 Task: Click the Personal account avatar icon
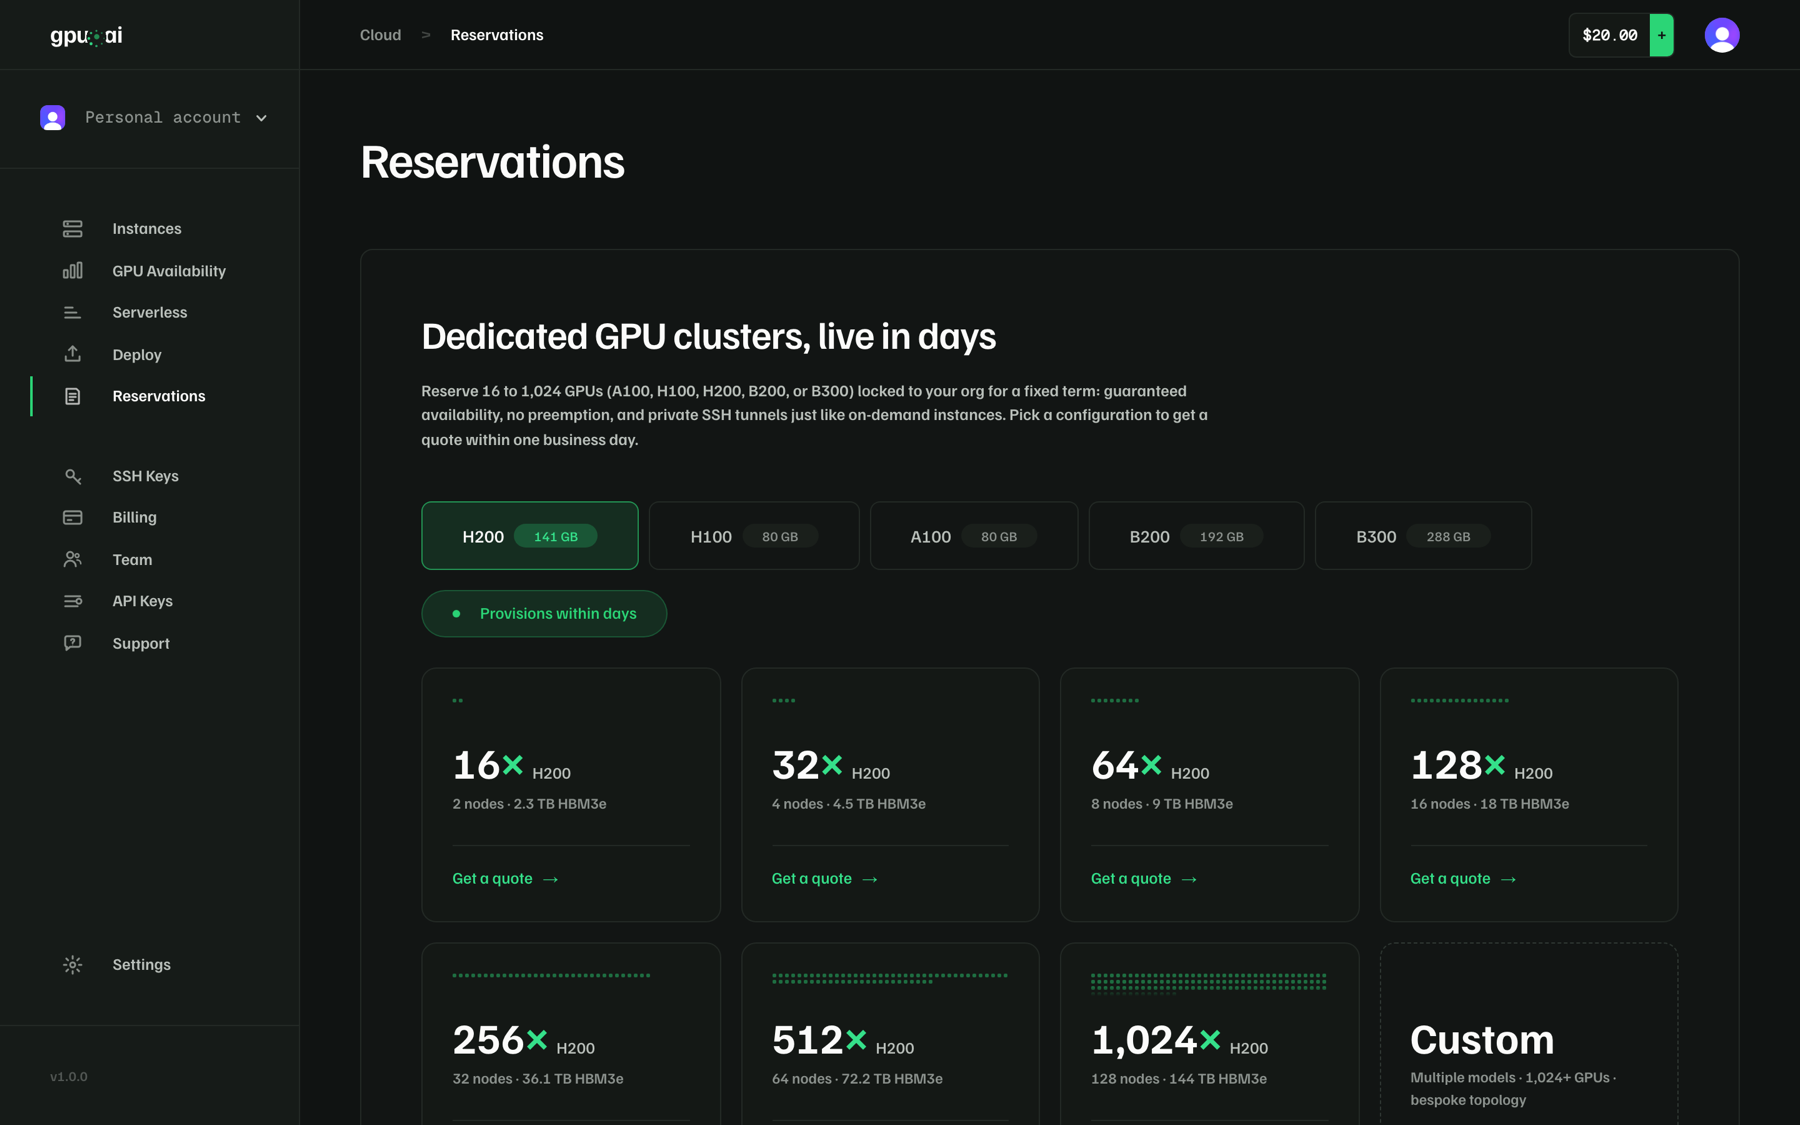point(53,118)
